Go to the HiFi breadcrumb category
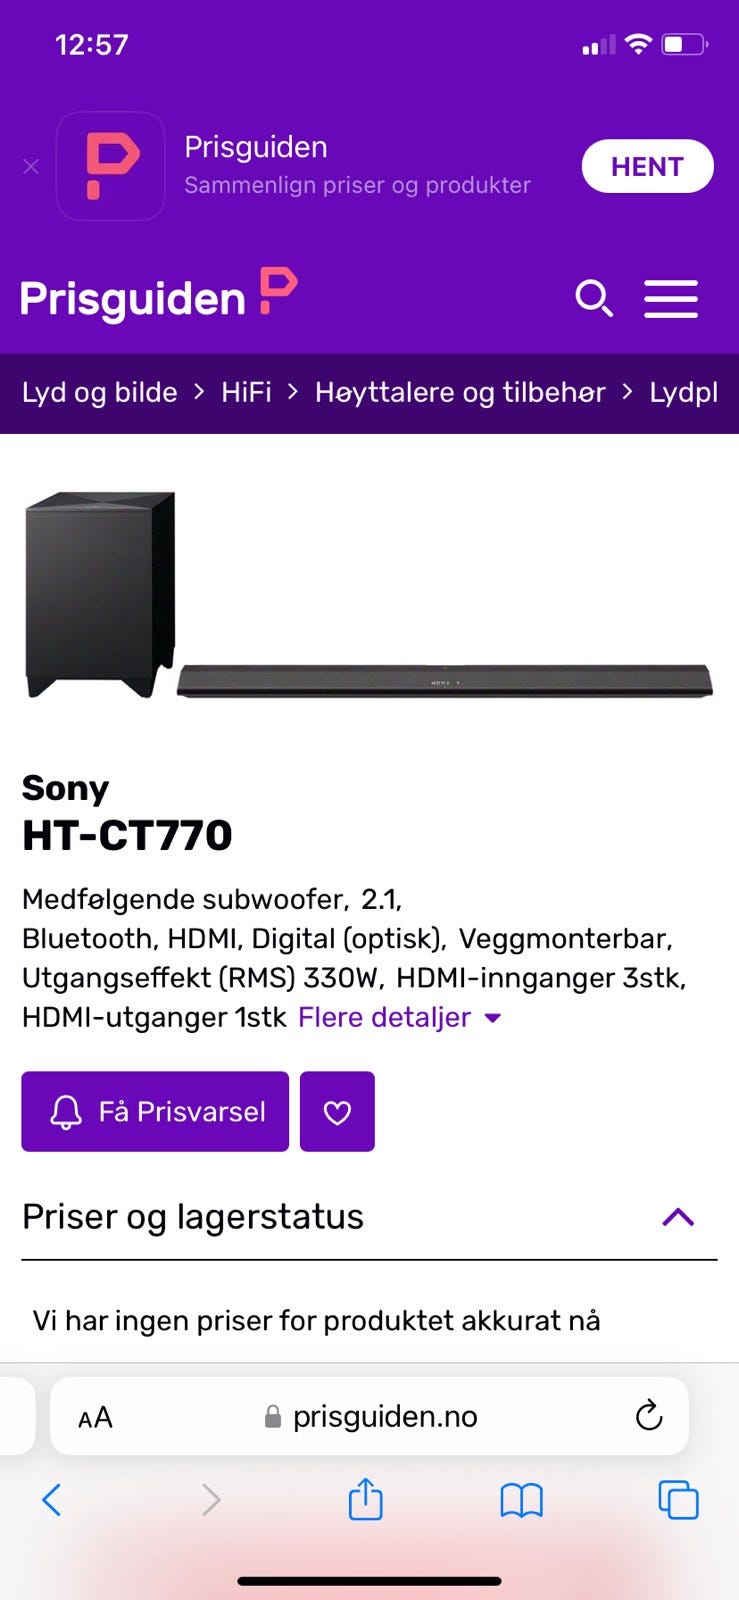 coord(246,392)
